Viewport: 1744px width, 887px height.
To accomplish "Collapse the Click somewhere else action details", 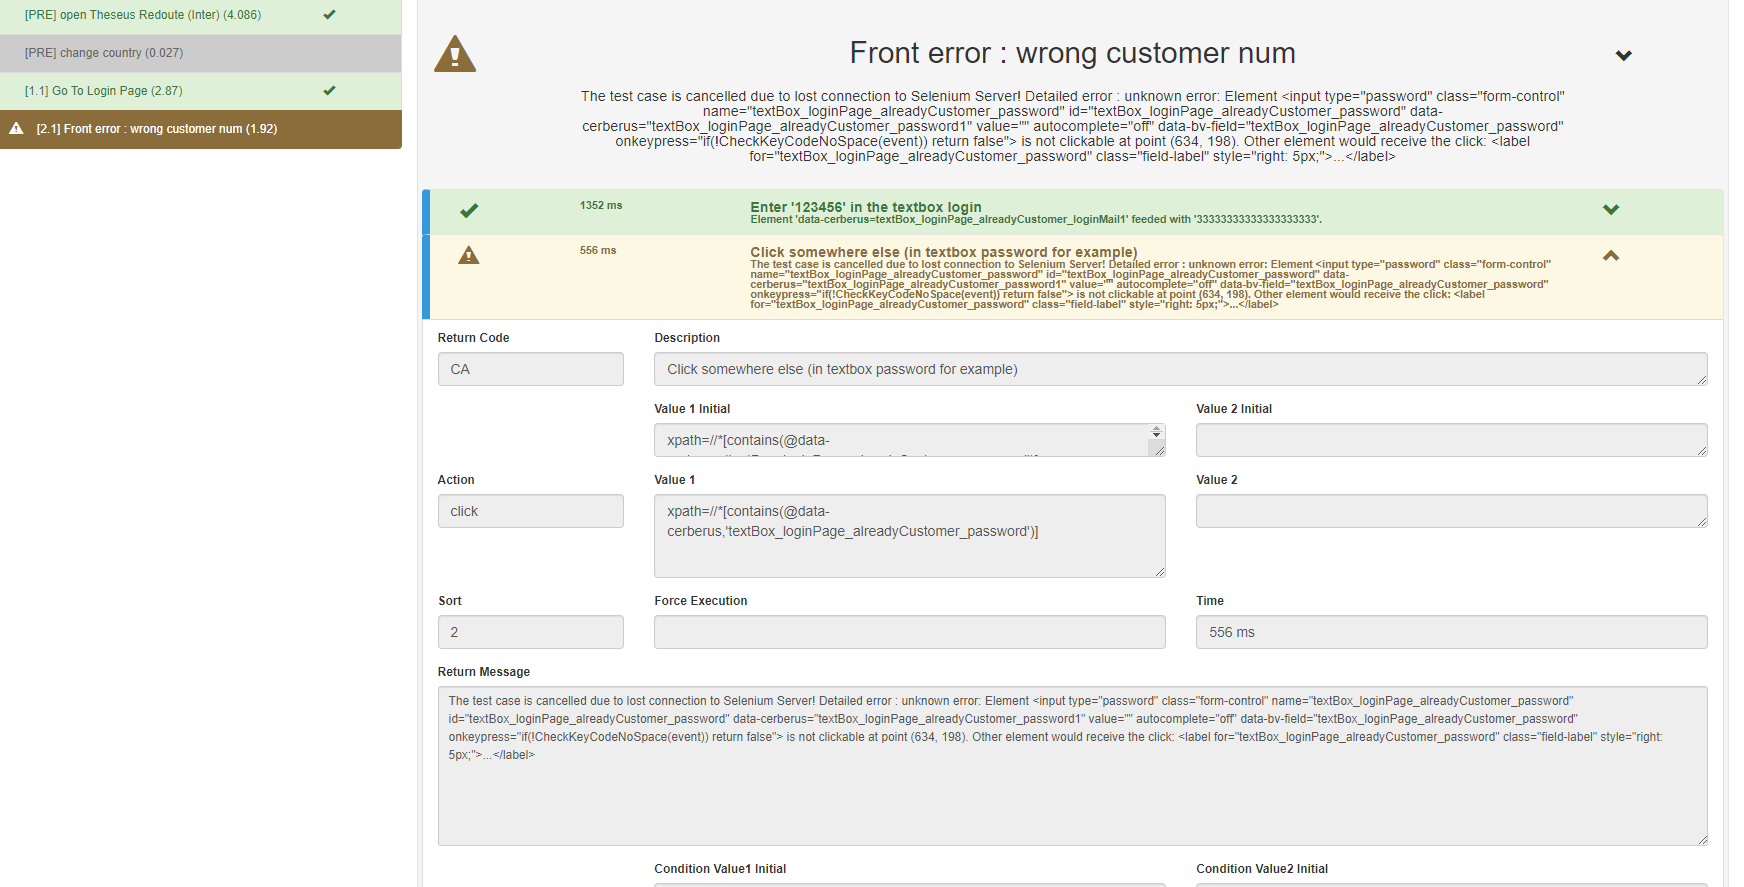I will pos(1611,255).
